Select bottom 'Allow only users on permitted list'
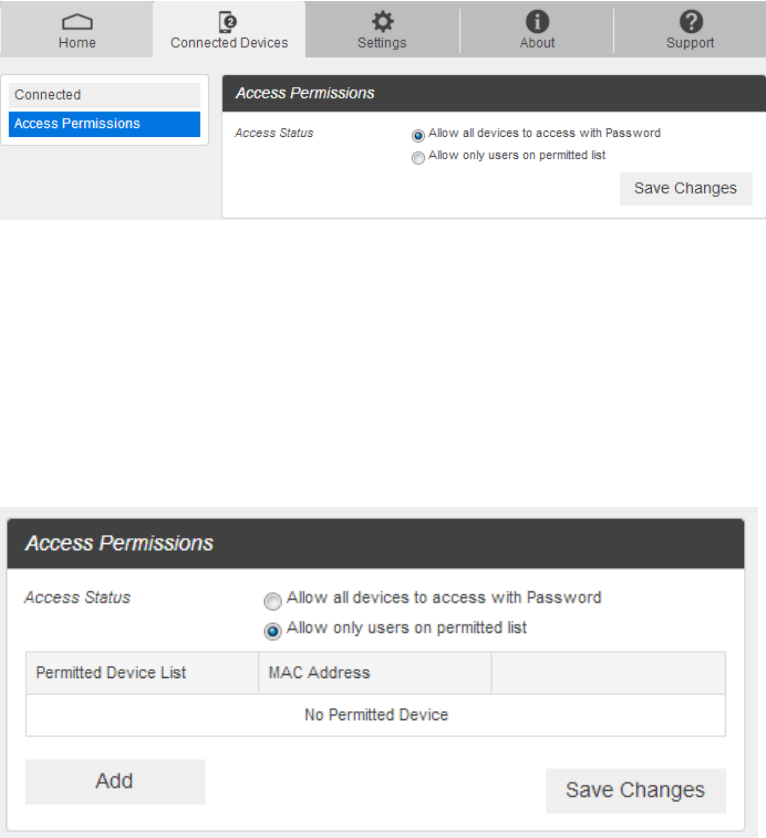The height and width of the screenshot is (838, 766). [x=273, y=631]
